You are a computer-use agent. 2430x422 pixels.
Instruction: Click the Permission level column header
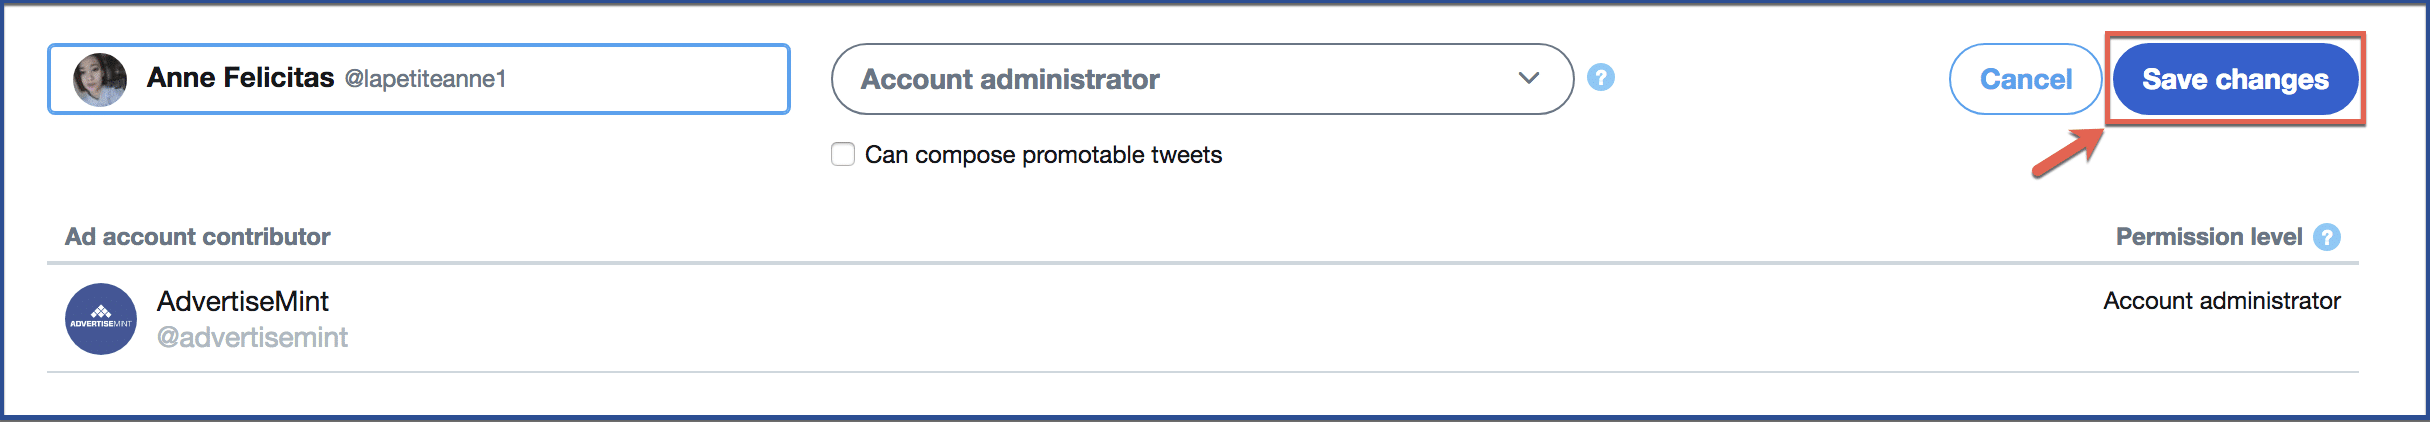[x=2209, y=237]
